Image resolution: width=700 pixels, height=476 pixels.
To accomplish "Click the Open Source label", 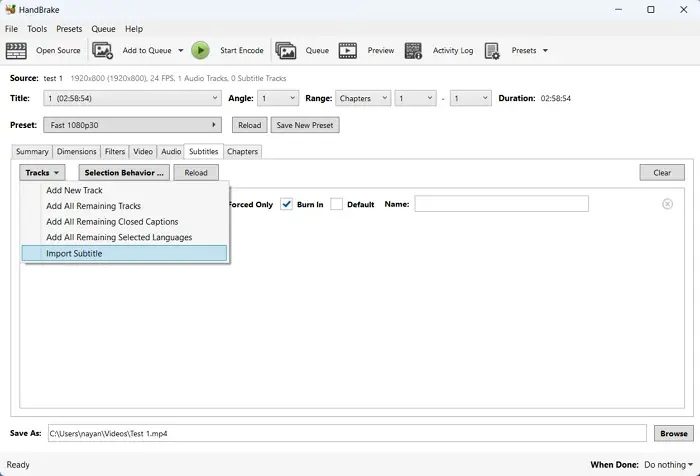I will point(58,50).
